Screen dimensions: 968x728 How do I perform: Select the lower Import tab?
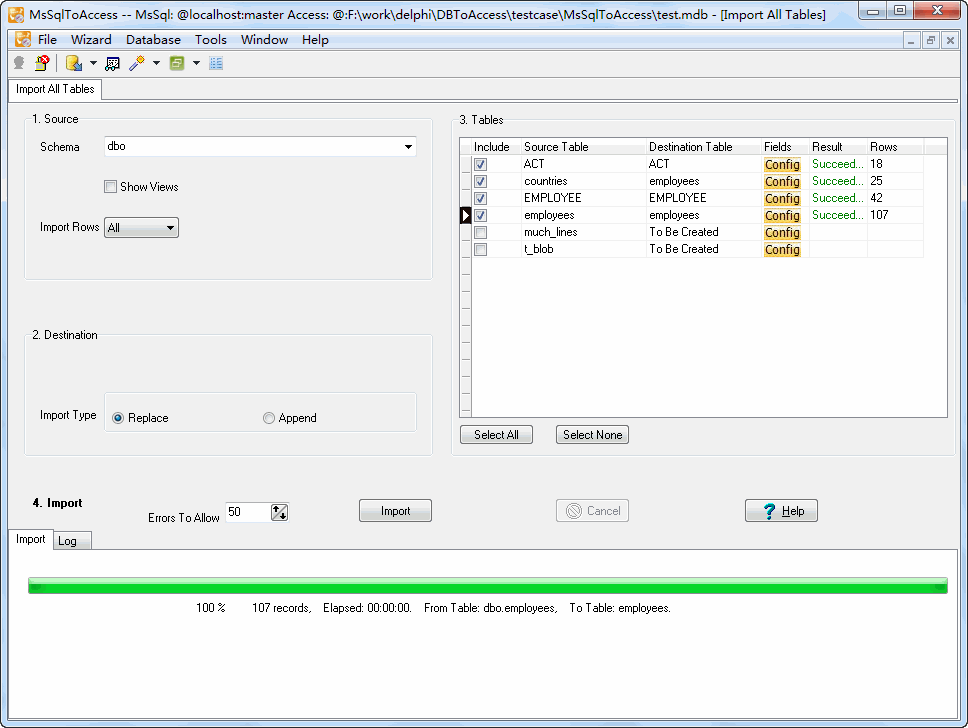tap(31, 539)
